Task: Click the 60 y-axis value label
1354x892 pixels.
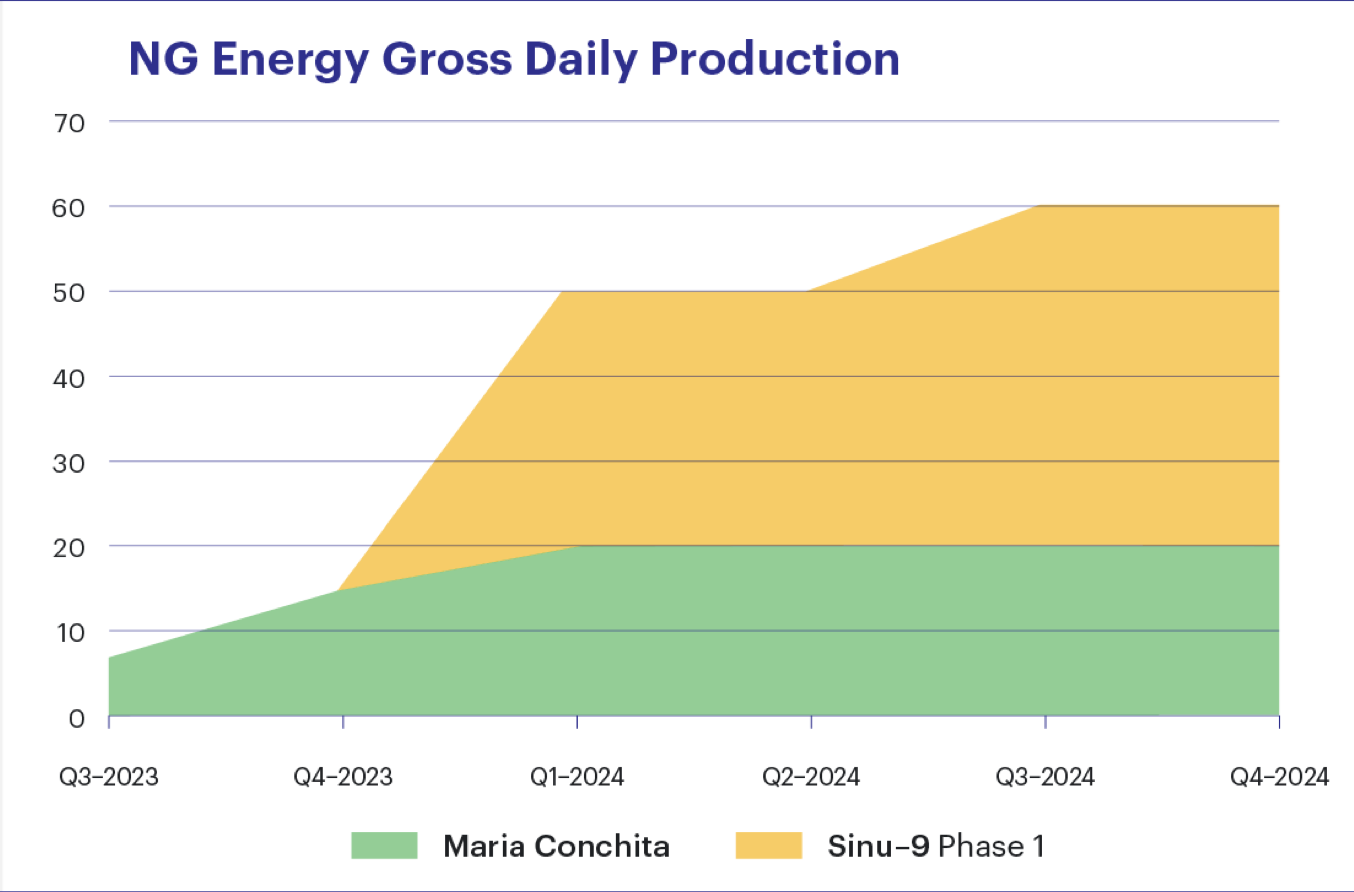Action: pyautogui.click(x=74, y=207)
